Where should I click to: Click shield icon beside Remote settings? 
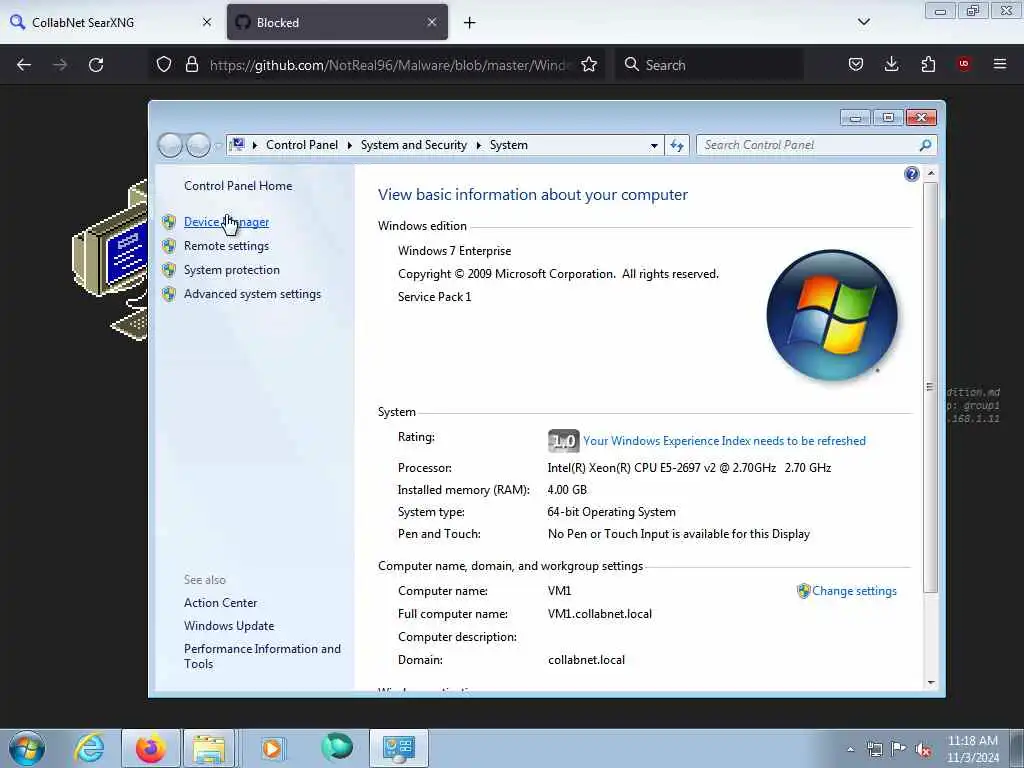click(169, 246)
